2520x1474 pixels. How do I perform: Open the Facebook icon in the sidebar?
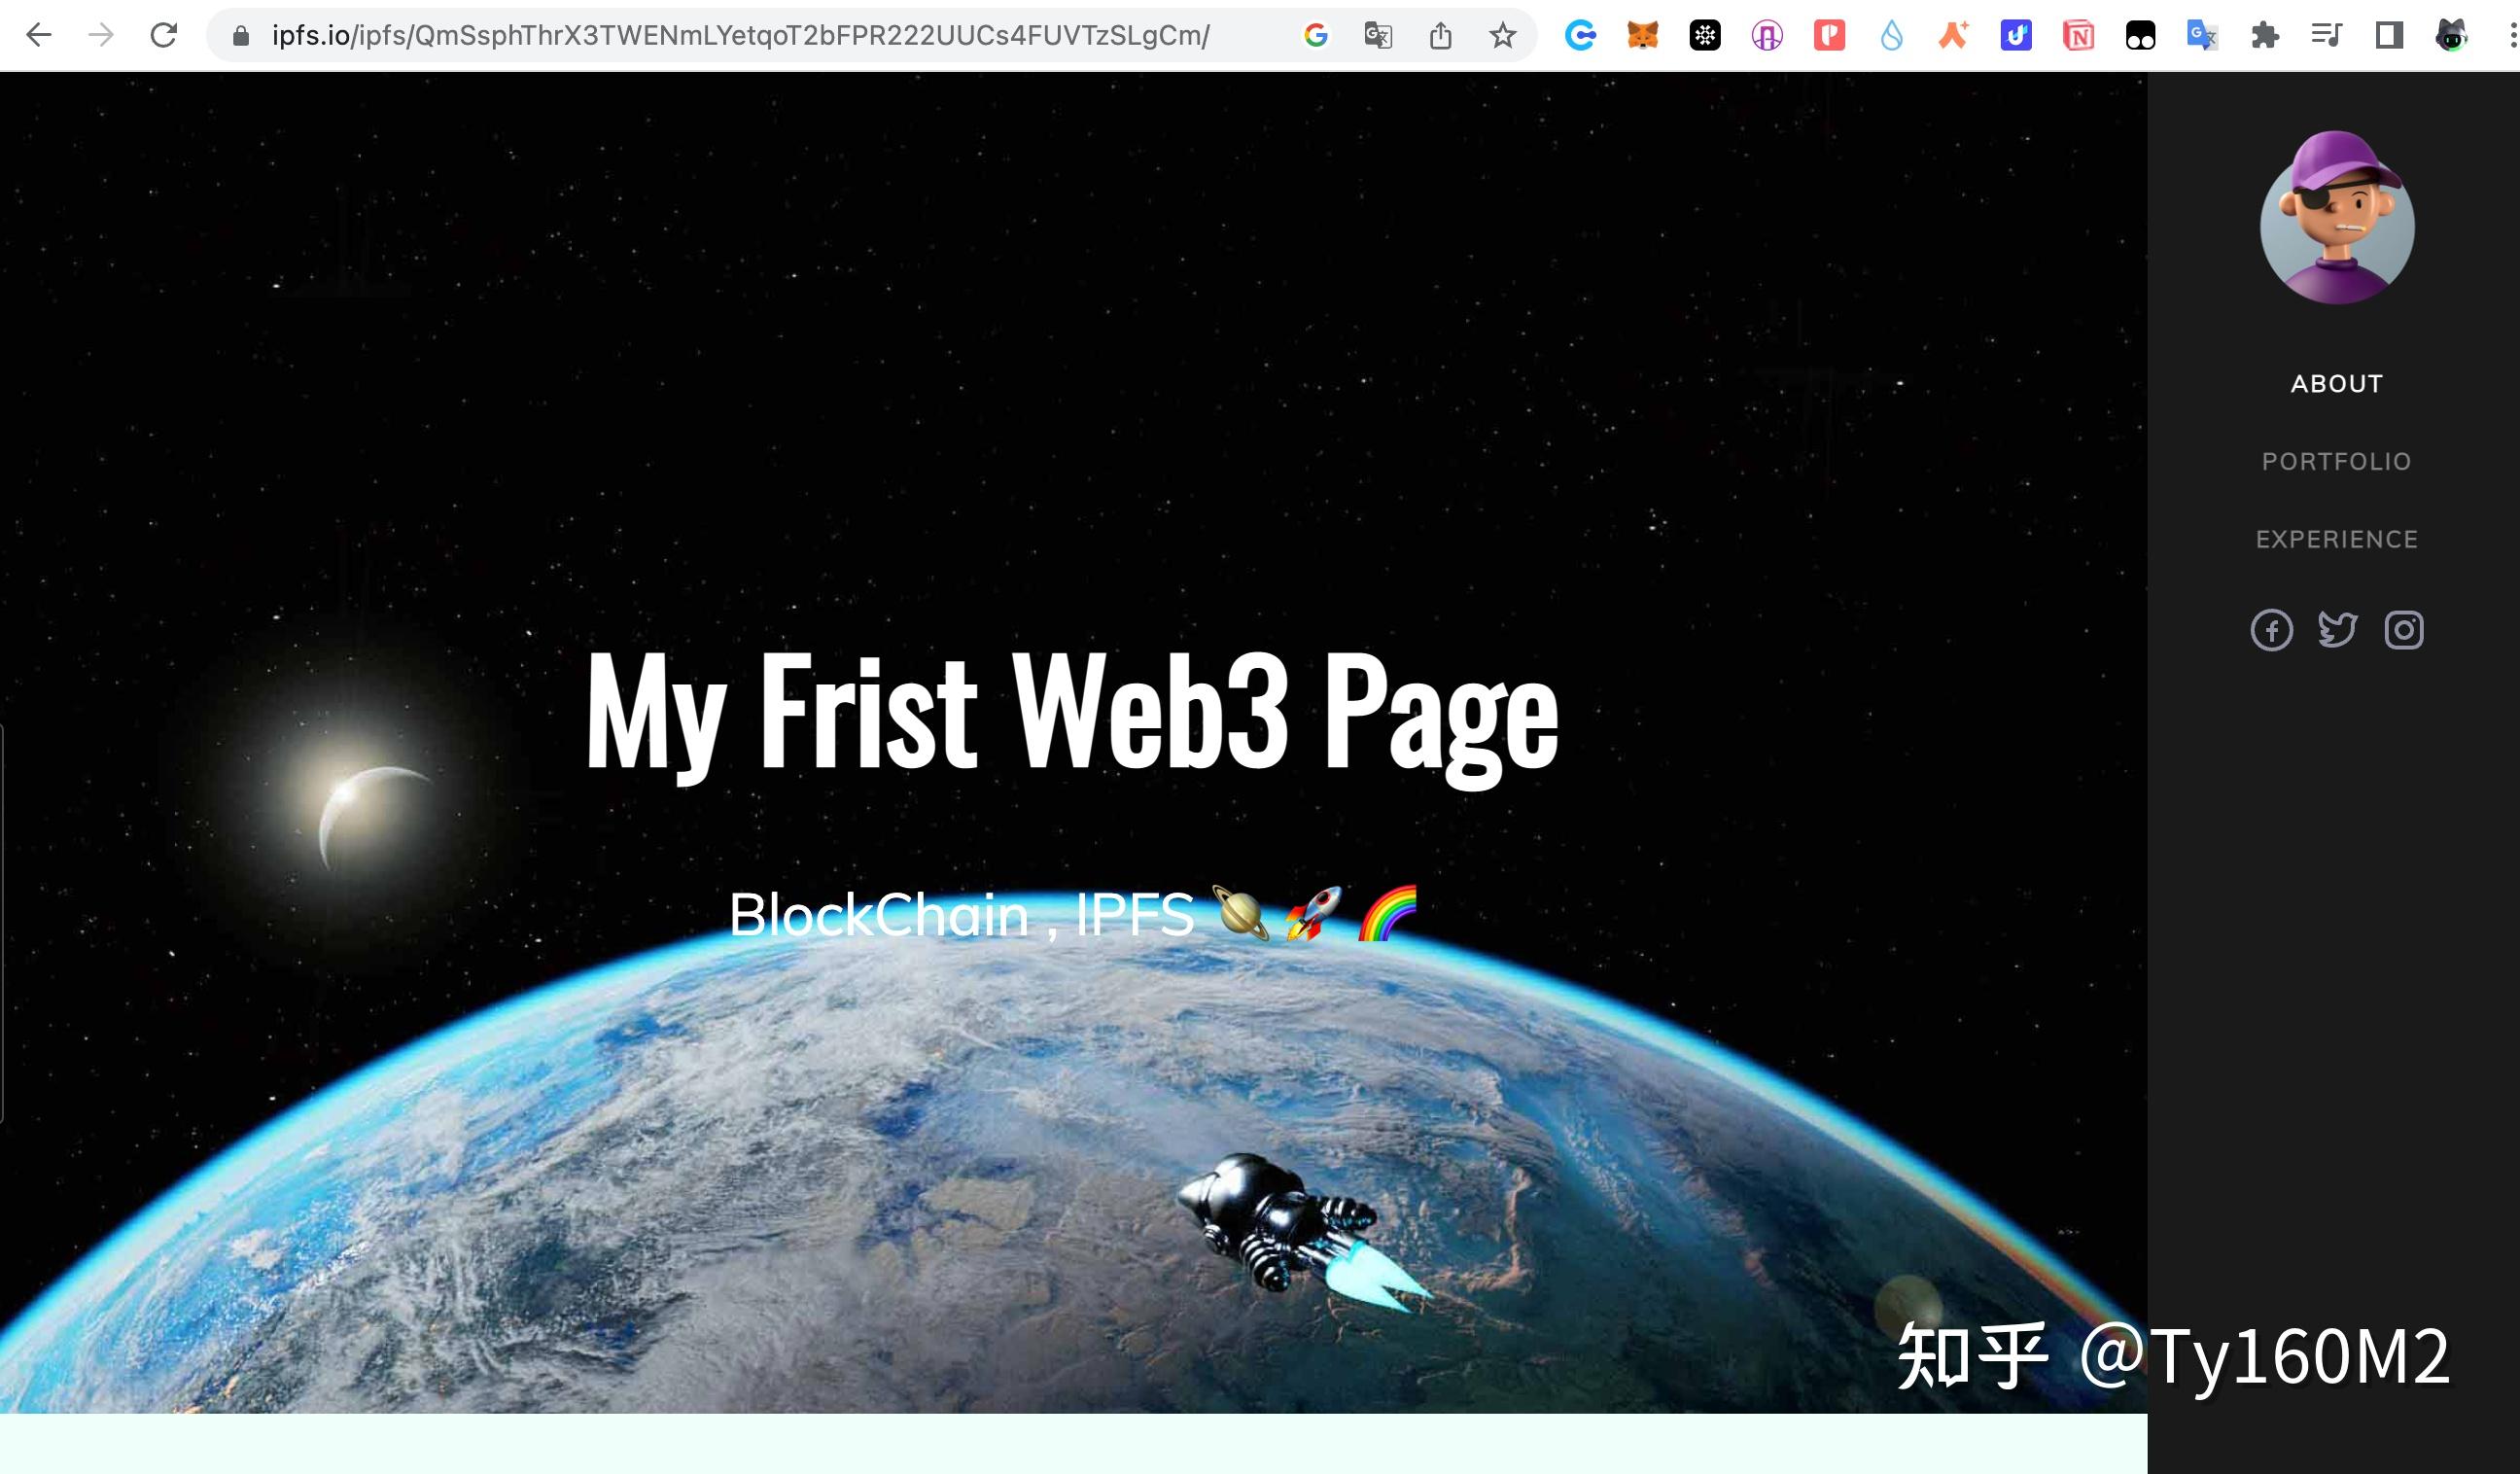coord(2273,630)
